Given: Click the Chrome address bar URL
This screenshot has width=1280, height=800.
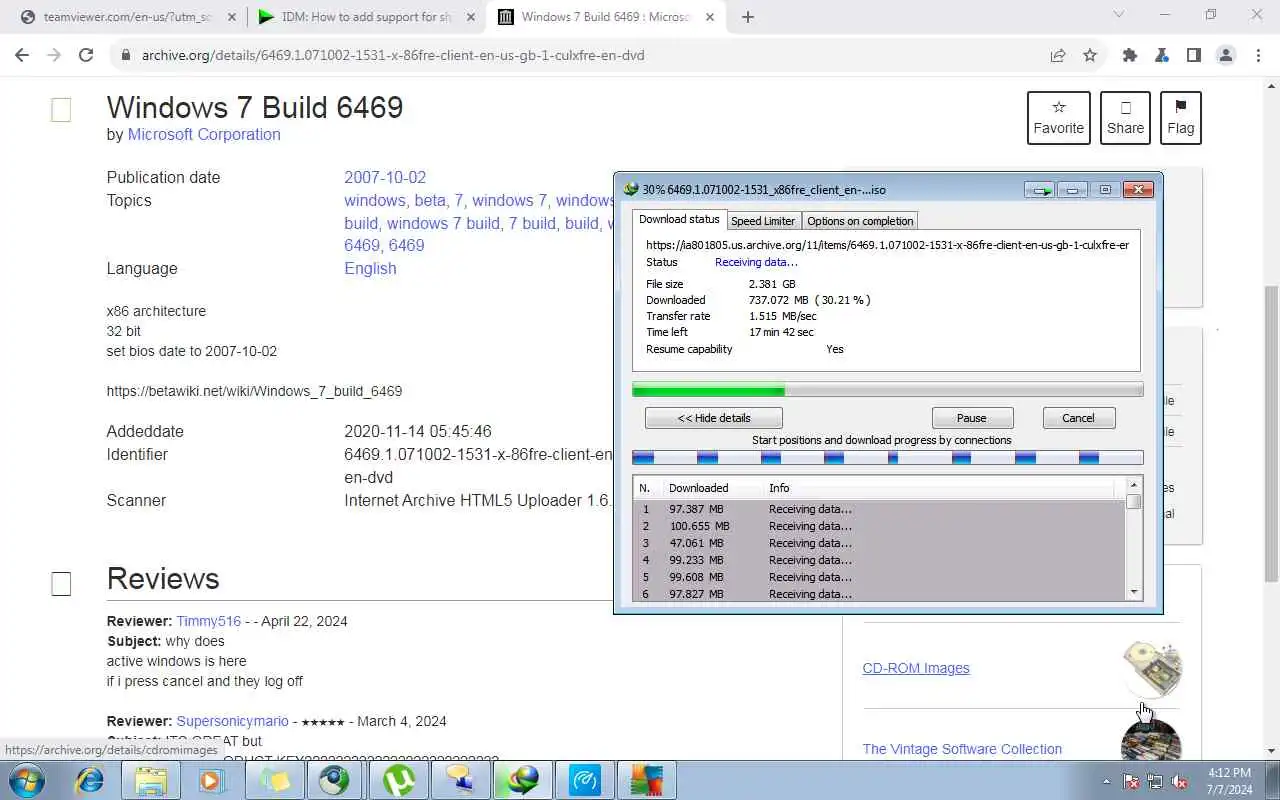Looking at the screenshot, I should [393, 55].
